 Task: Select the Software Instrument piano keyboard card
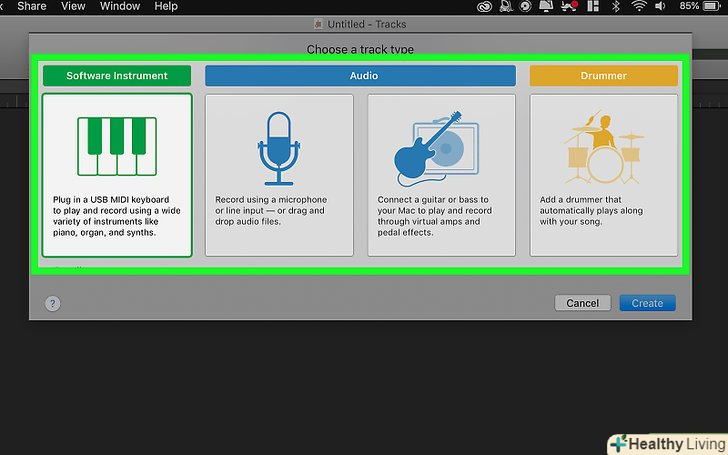coord(117,175)
